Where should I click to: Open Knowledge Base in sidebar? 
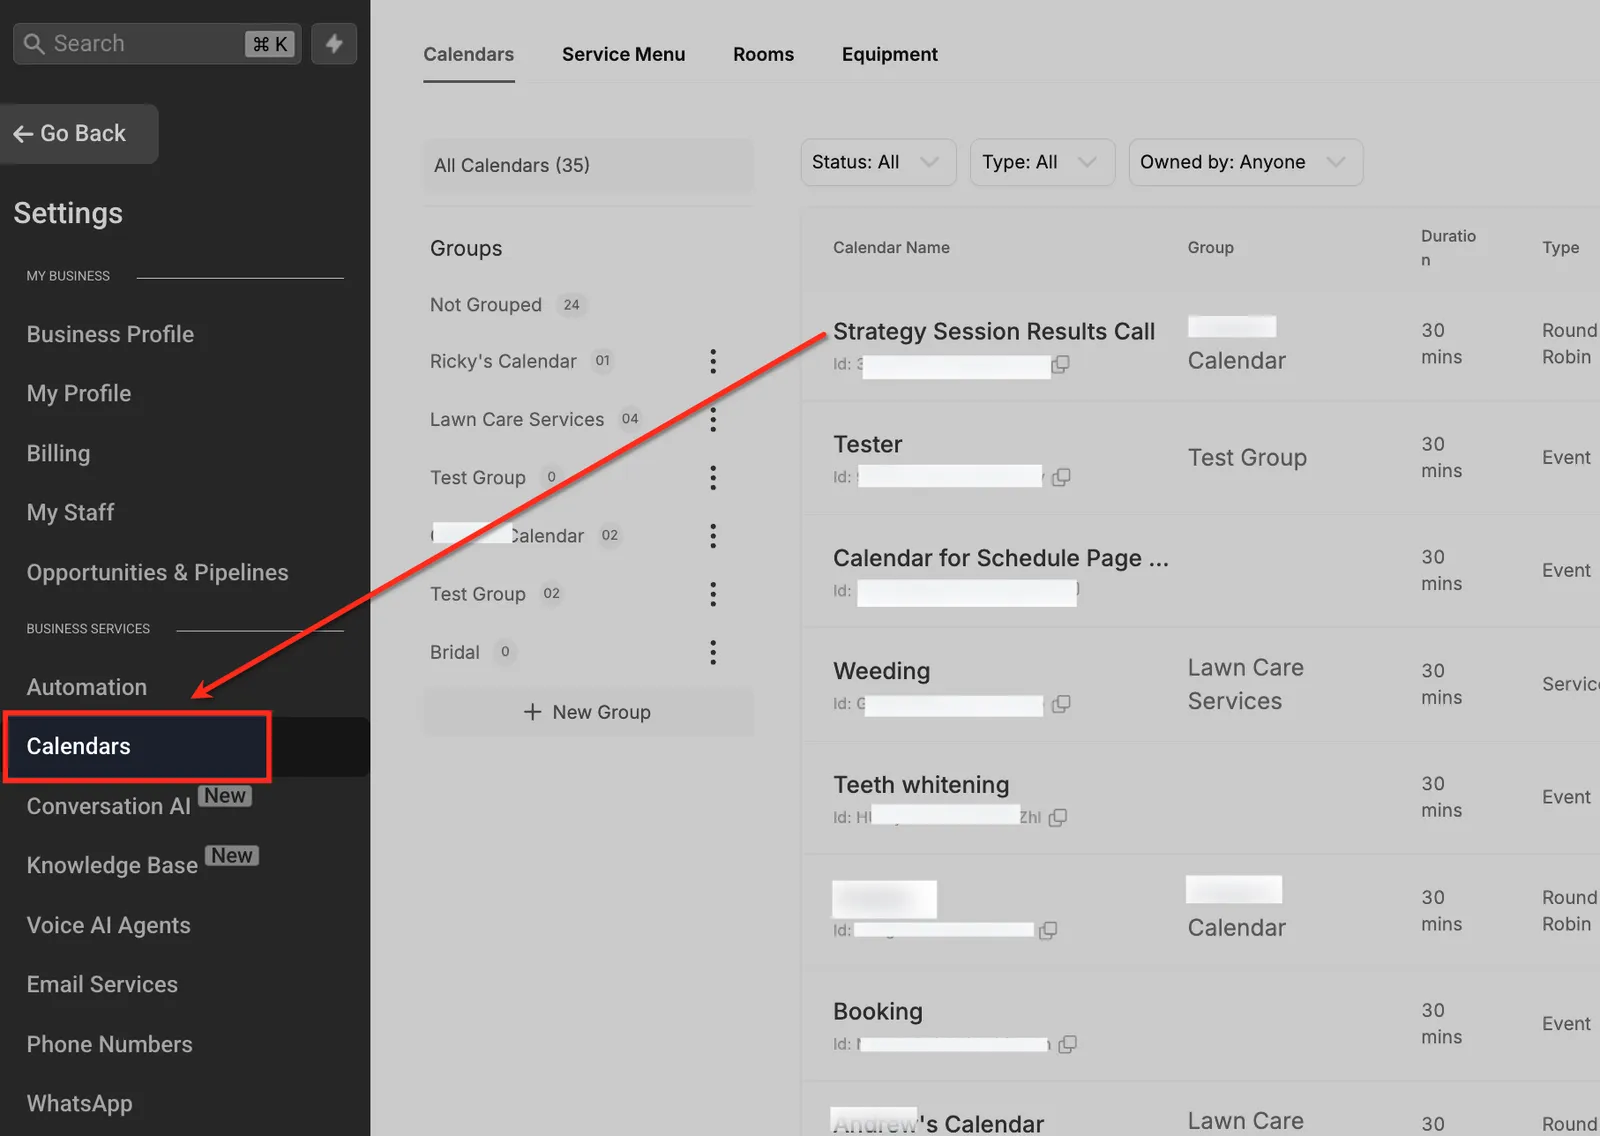pyautogui.click(x=112, y=865)
